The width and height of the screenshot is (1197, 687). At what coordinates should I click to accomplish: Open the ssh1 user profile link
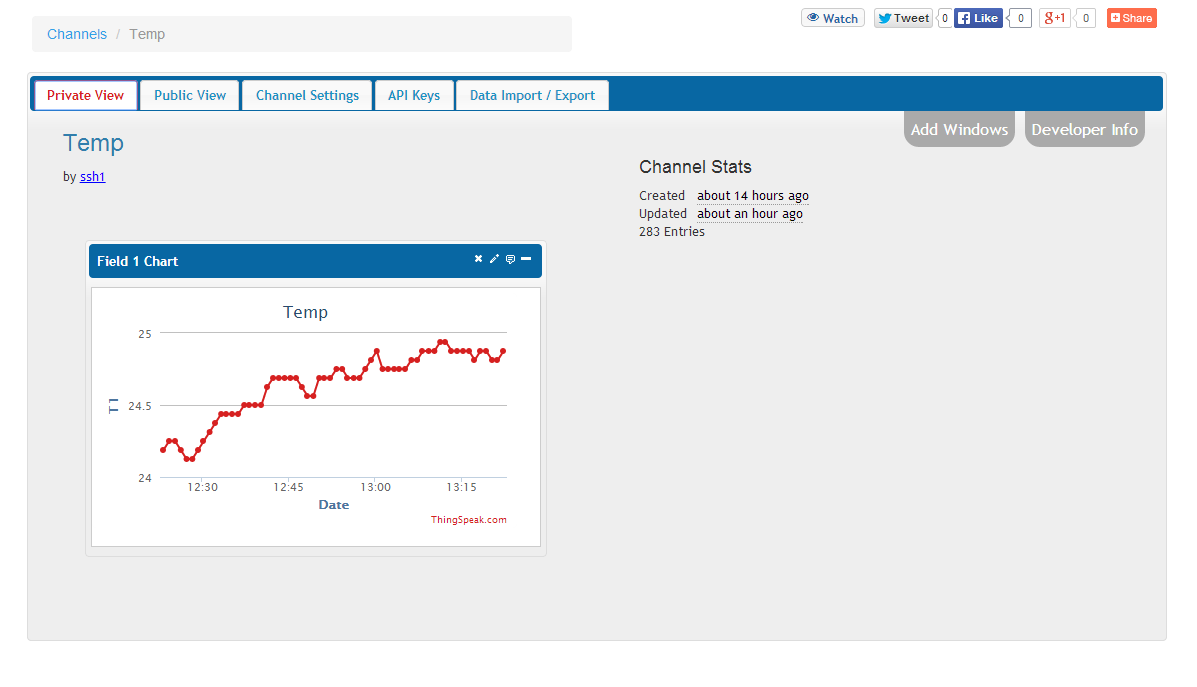pyautogui.click(x=92, y=176)
